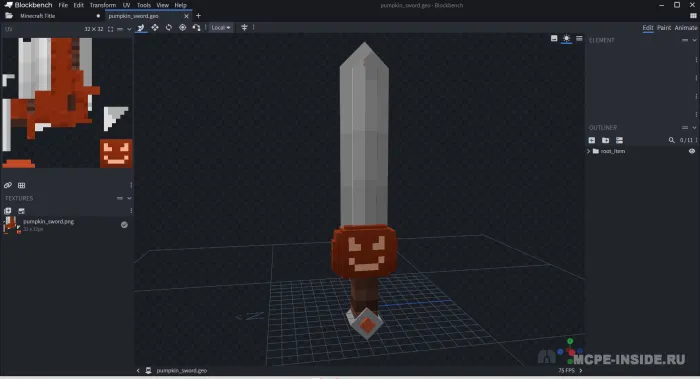Viewport: 700px width, 379px height.
Task: Toggle pumpkin_sword.png saved checkmark
Action: [124, 225]
